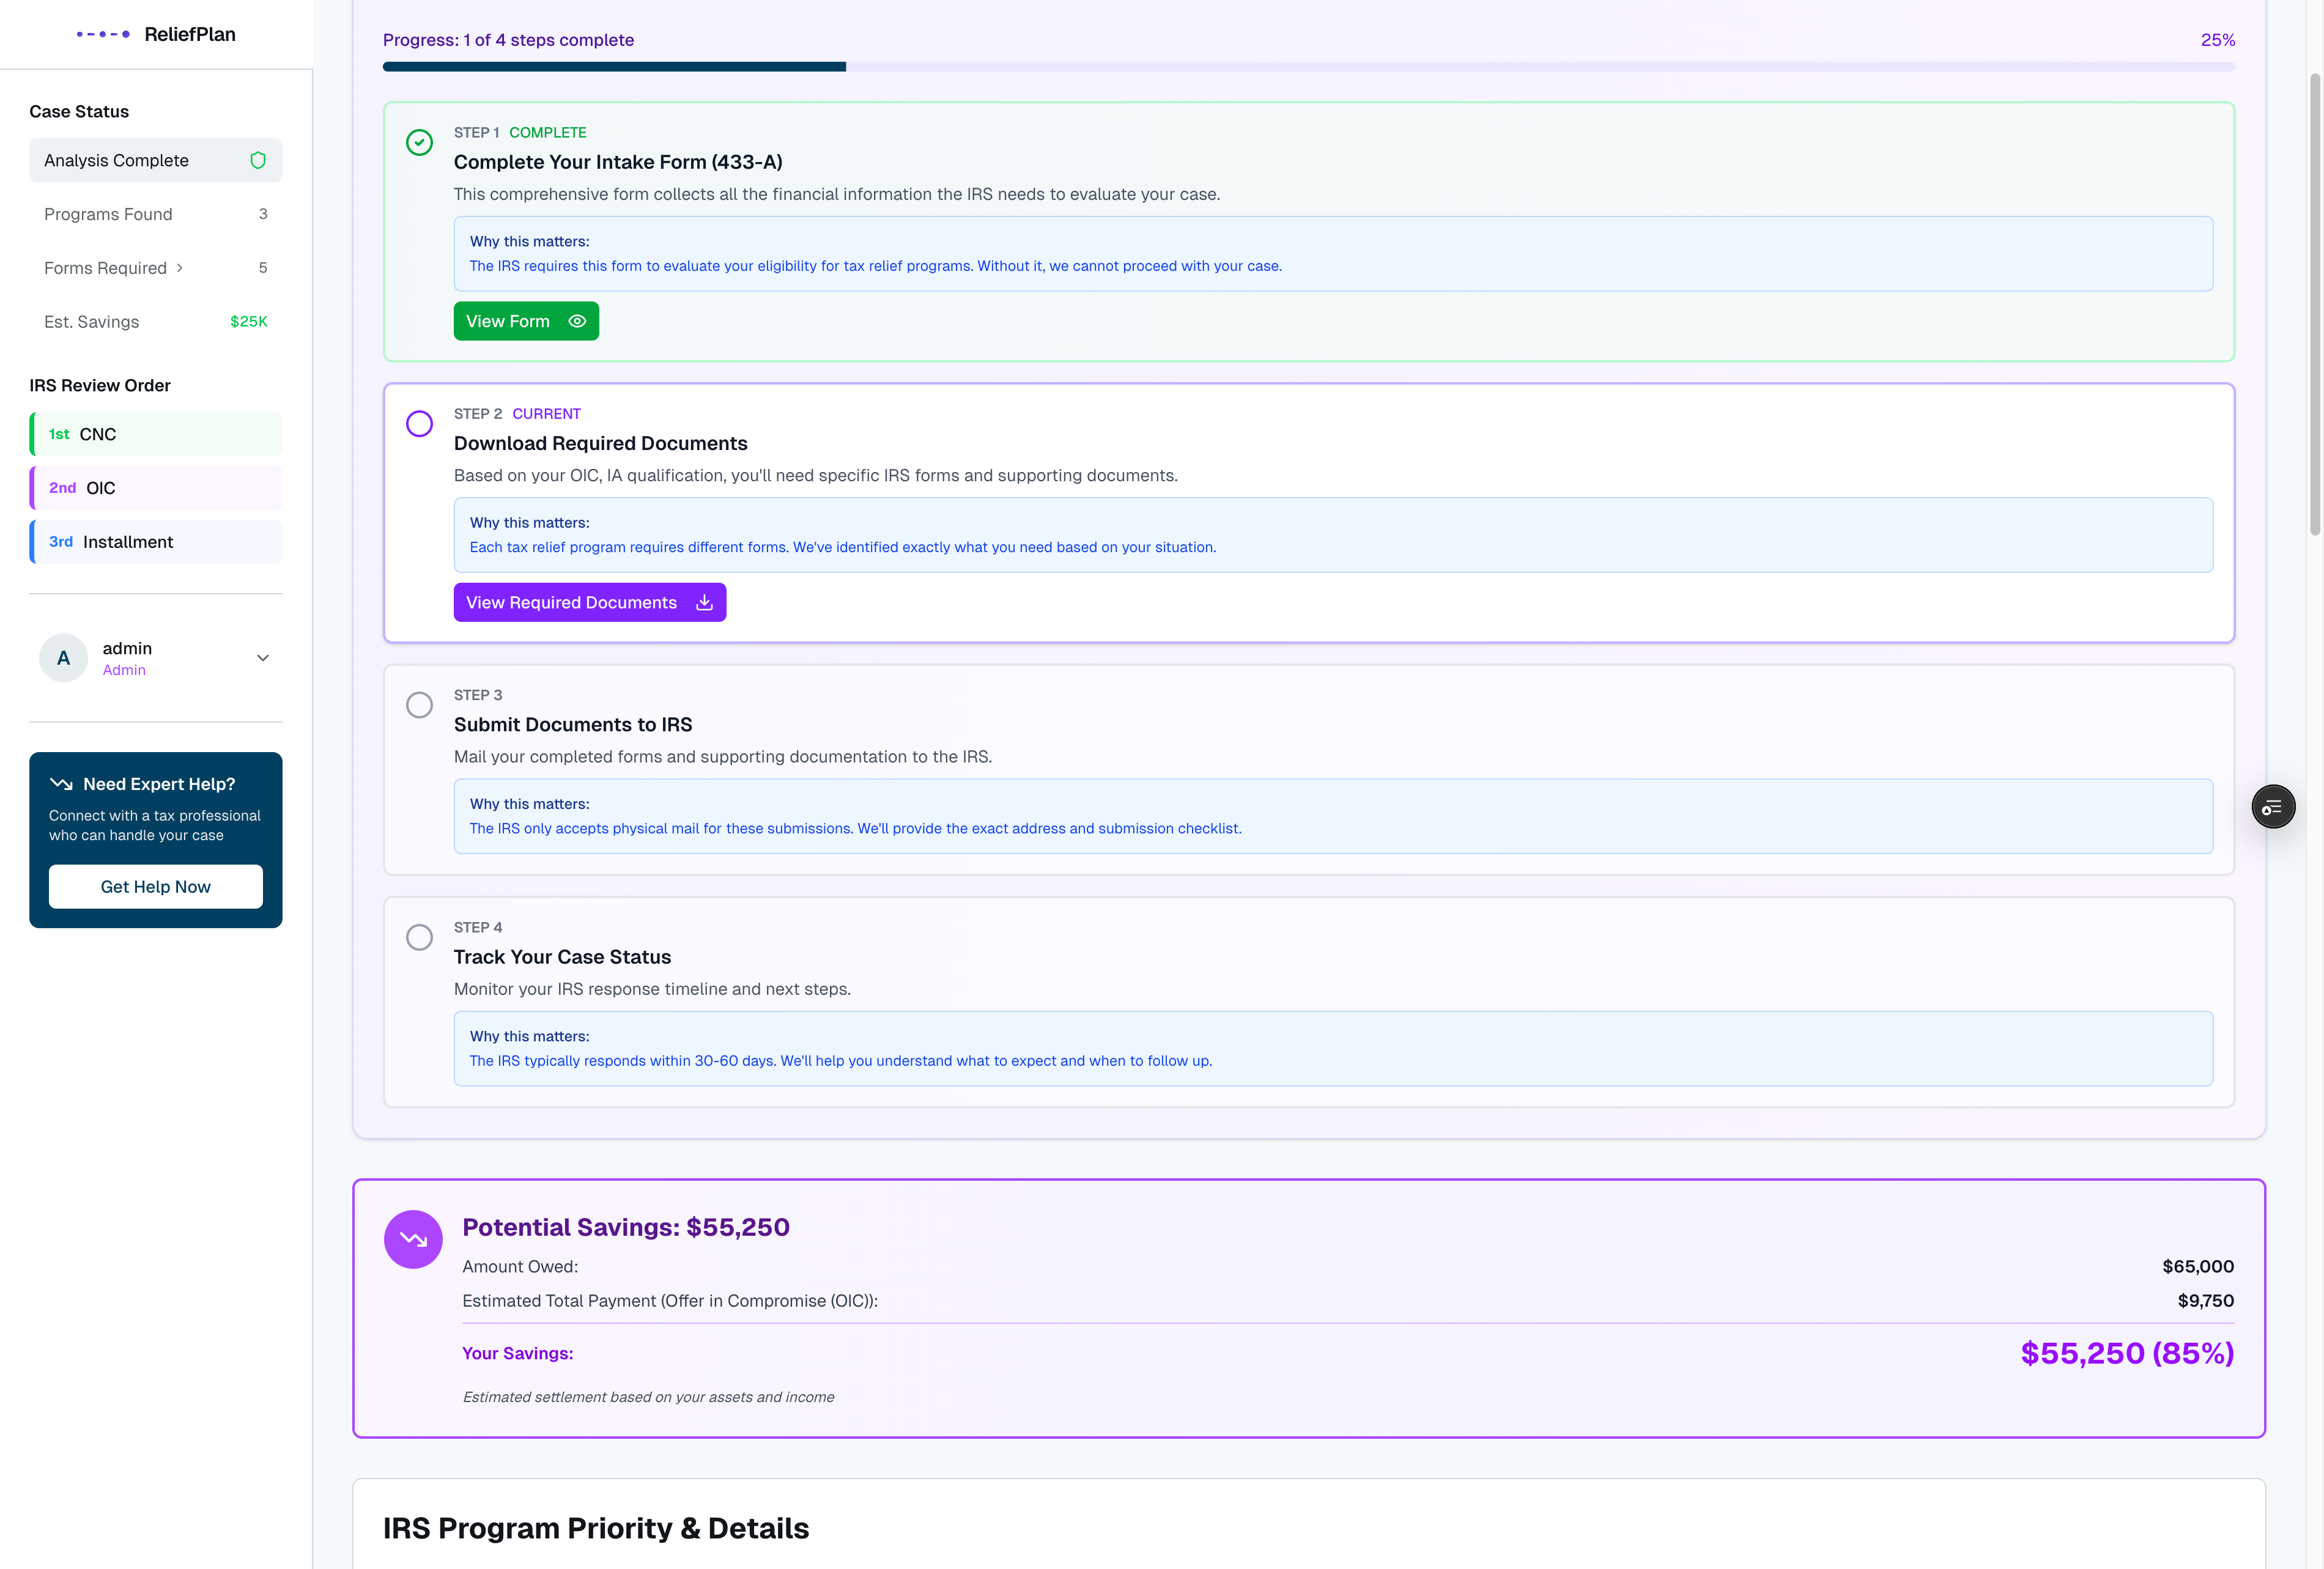
Task: Select 2nd OIC in IRS Review Order
Action: click(x=155, y=488)
